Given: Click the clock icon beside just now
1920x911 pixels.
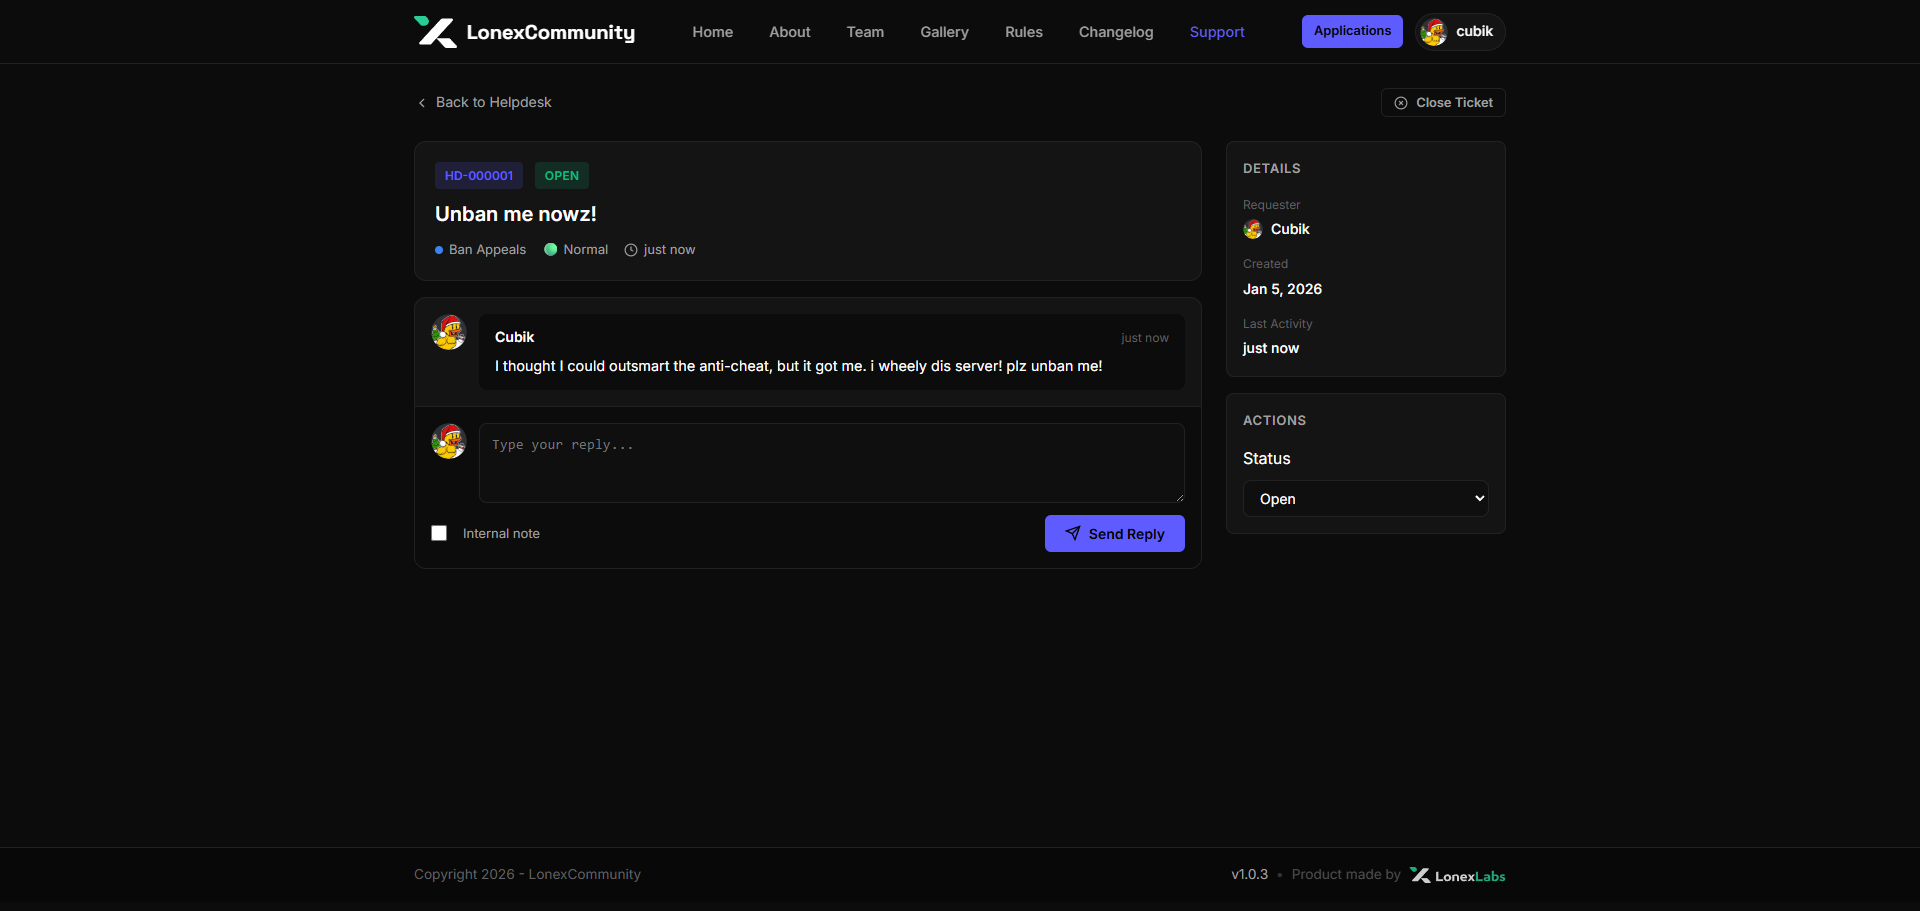Looking at the screenshot, I should tap(631, 250).
